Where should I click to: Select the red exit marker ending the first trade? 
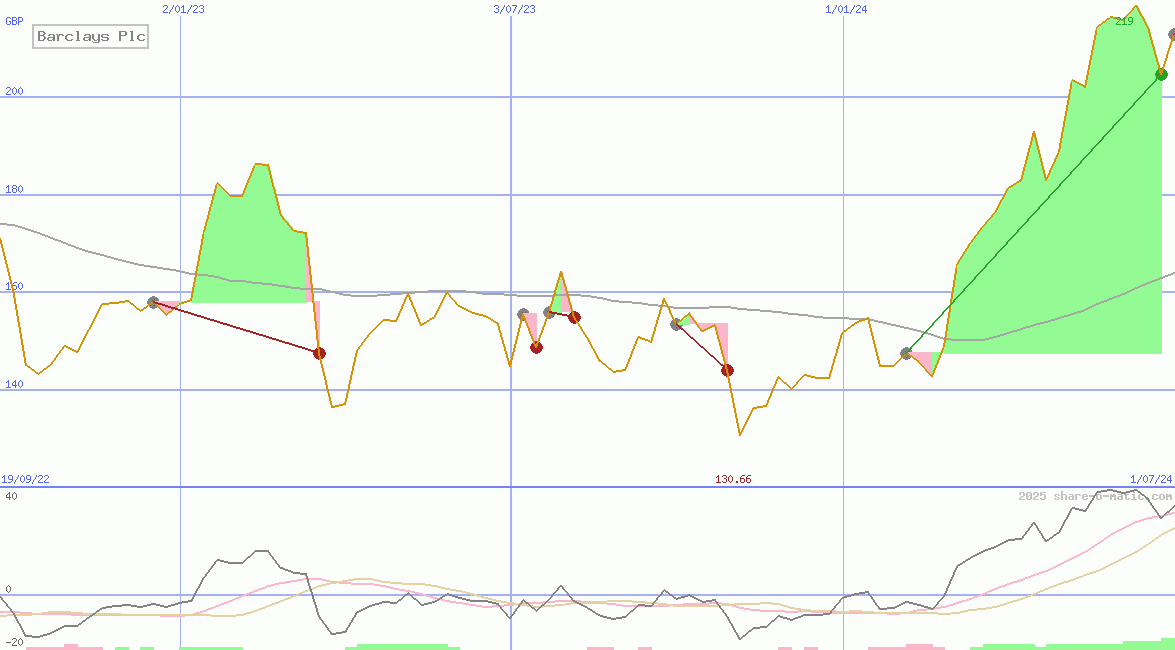coord(319,353)
